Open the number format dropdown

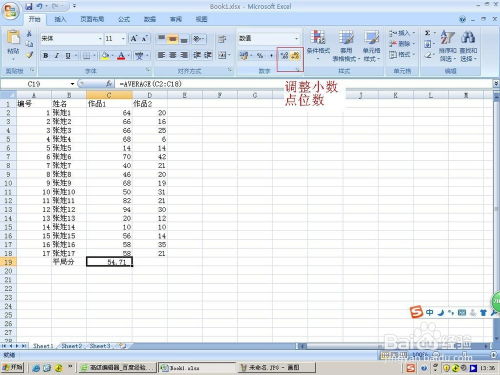296,39
